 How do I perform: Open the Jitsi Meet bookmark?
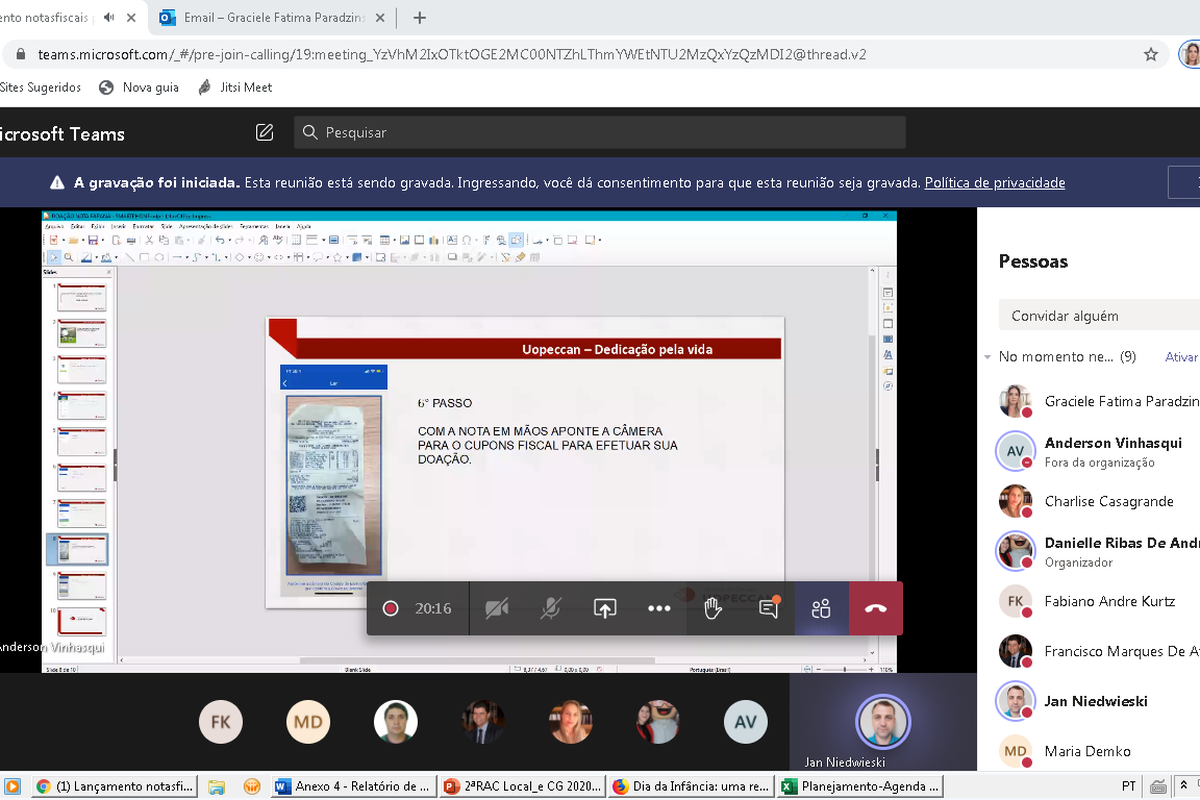coord(235,87)
